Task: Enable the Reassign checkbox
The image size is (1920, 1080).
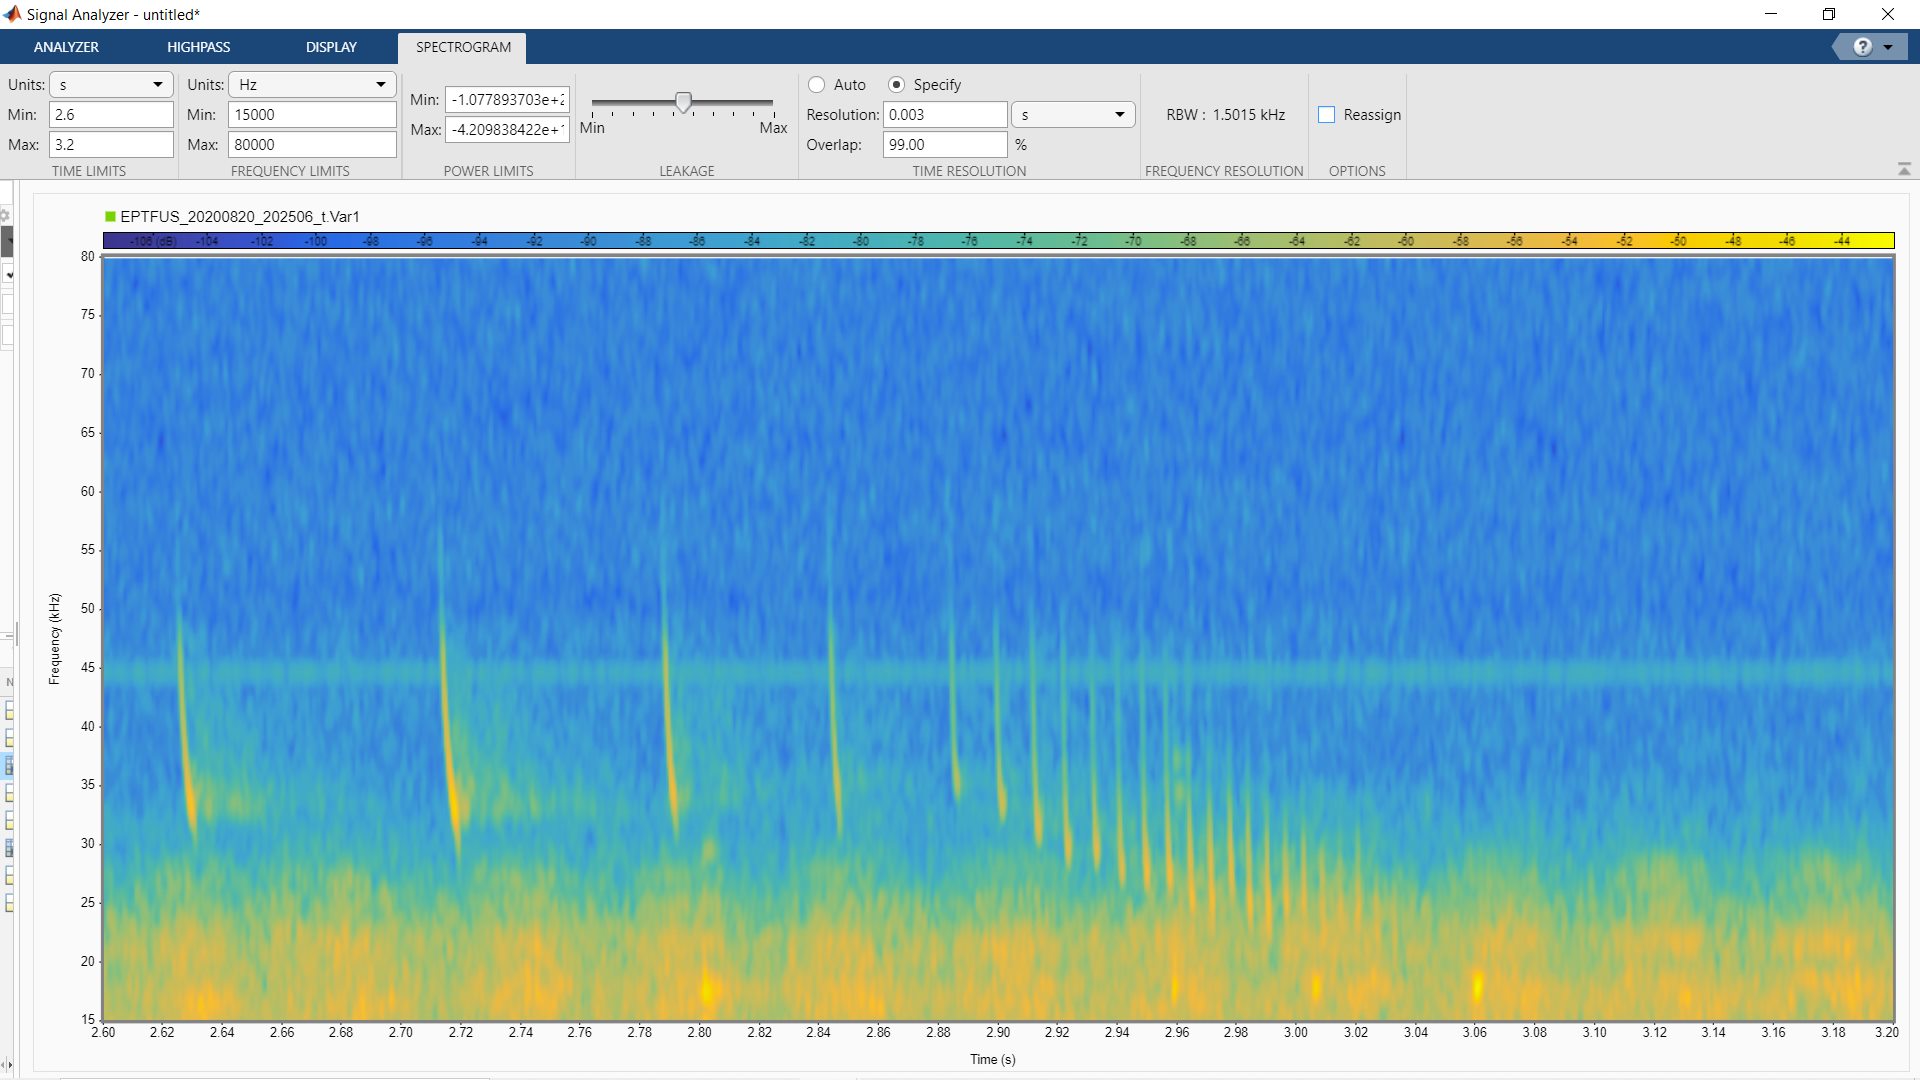Action: click(x=1327, y=115)
